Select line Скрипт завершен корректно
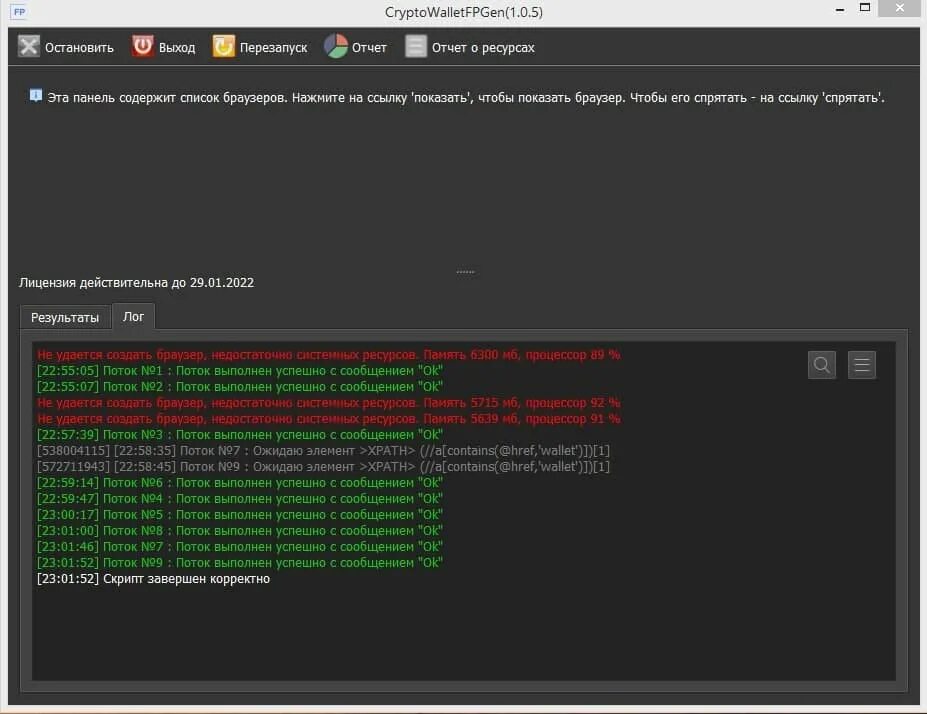Image resolution: width=927 pixels, height=714 pixels. click(154, 579)
